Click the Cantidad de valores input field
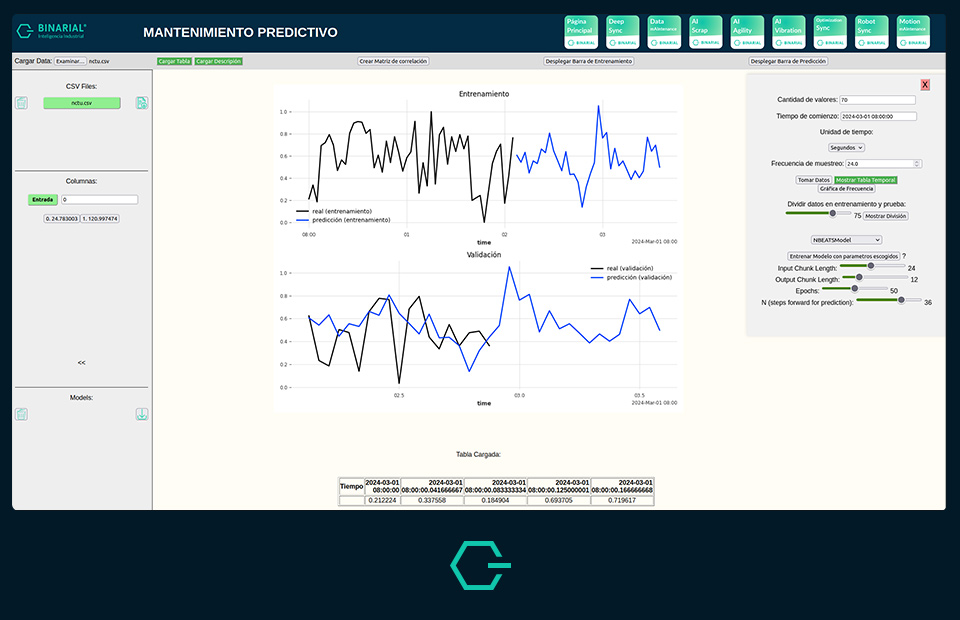 [x=878, y=100]
